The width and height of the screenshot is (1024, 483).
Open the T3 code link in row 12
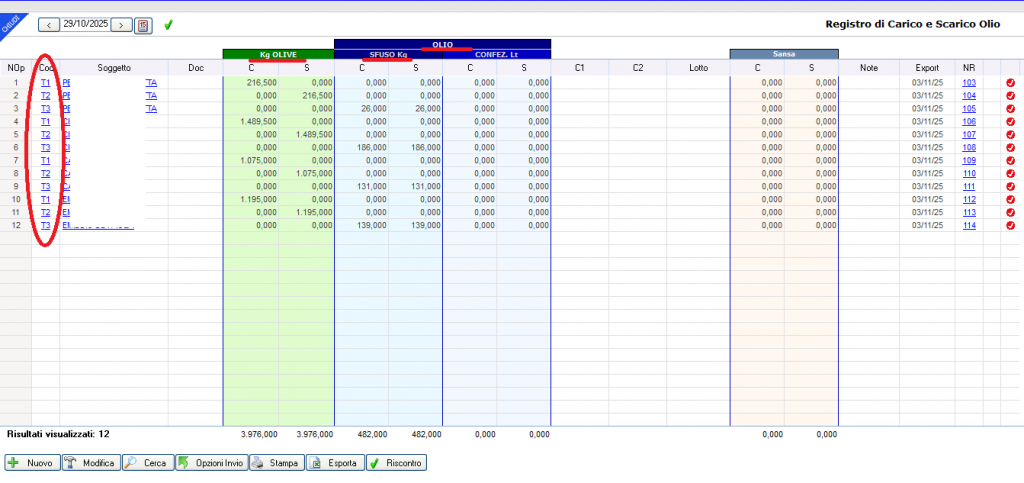(46, 226)
